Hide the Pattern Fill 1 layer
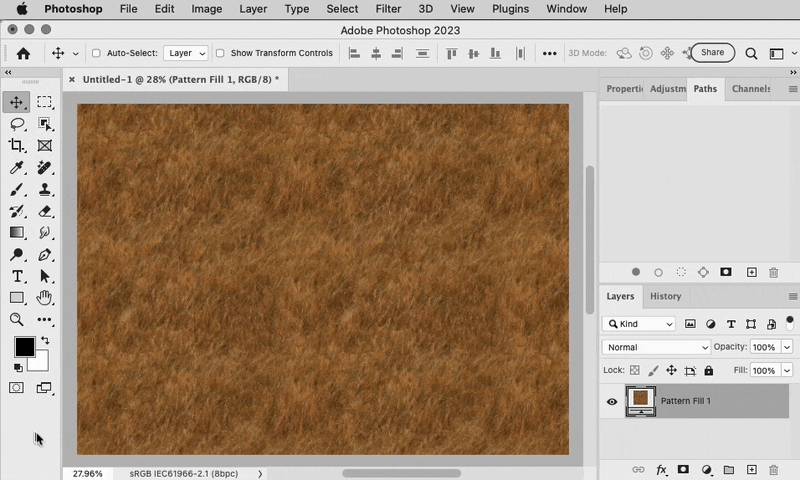This screenshot has height=480, width=800. [612, 402]
